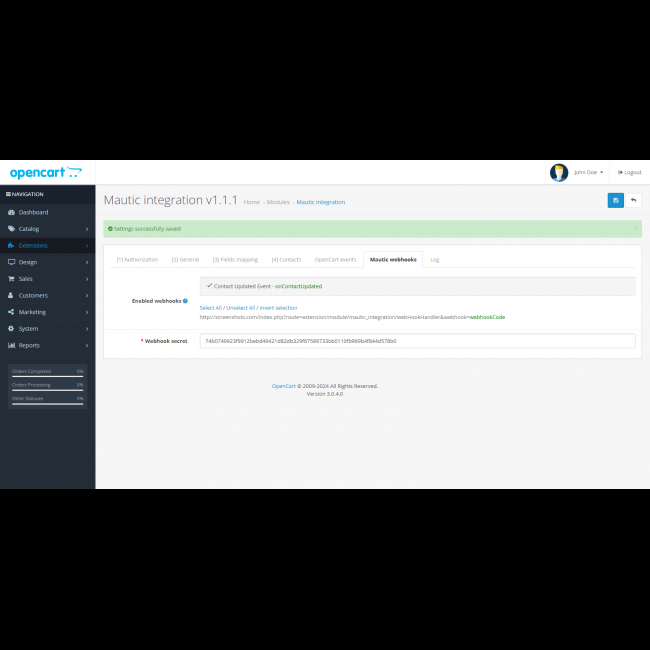The width and height of the screenshot is (650, 650).
Task: Click the Logout link
Action: (x=629, y=172)
